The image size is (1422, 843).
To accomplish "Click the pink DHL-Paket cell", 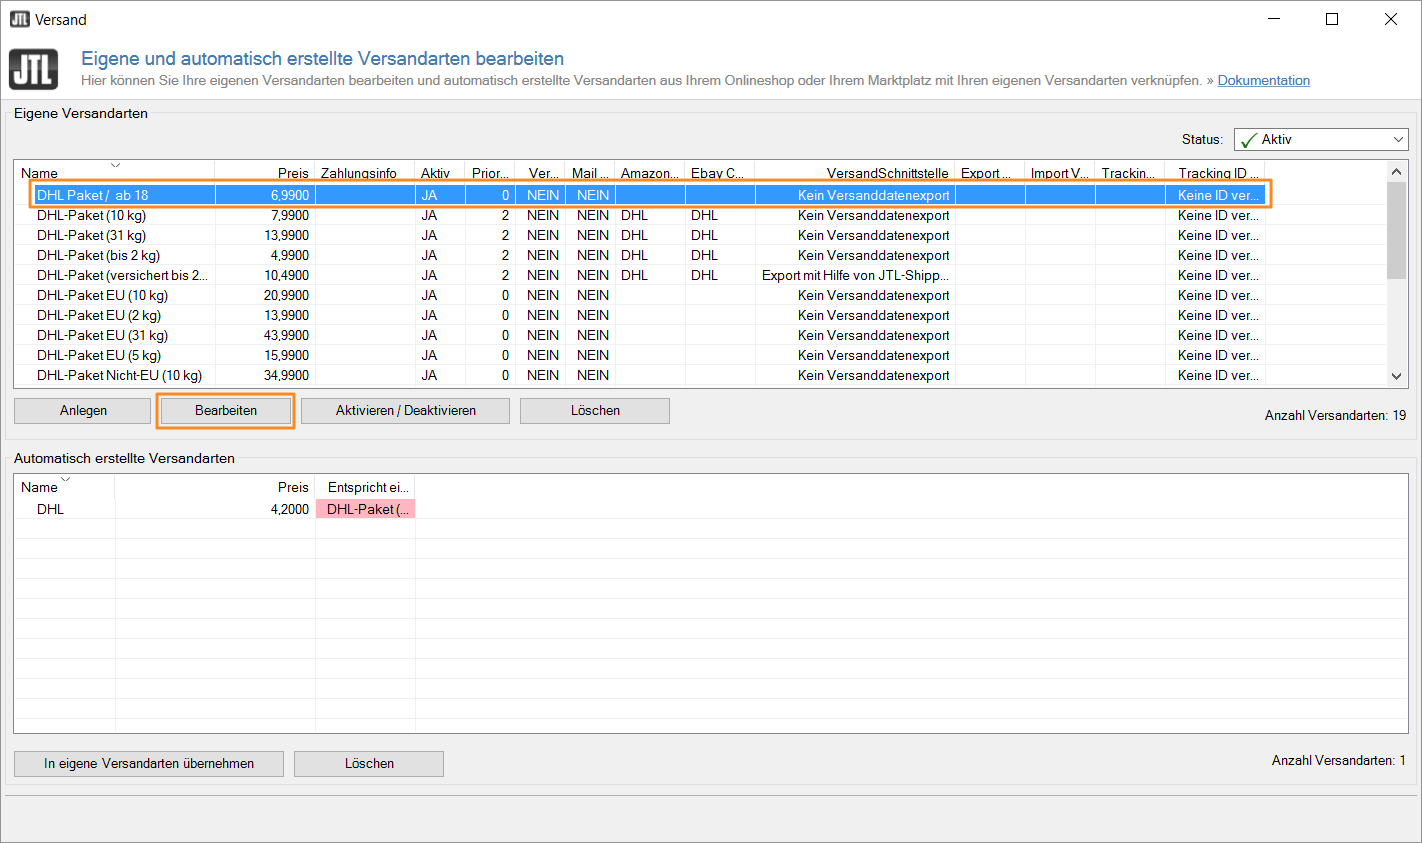I will point(365,509).
